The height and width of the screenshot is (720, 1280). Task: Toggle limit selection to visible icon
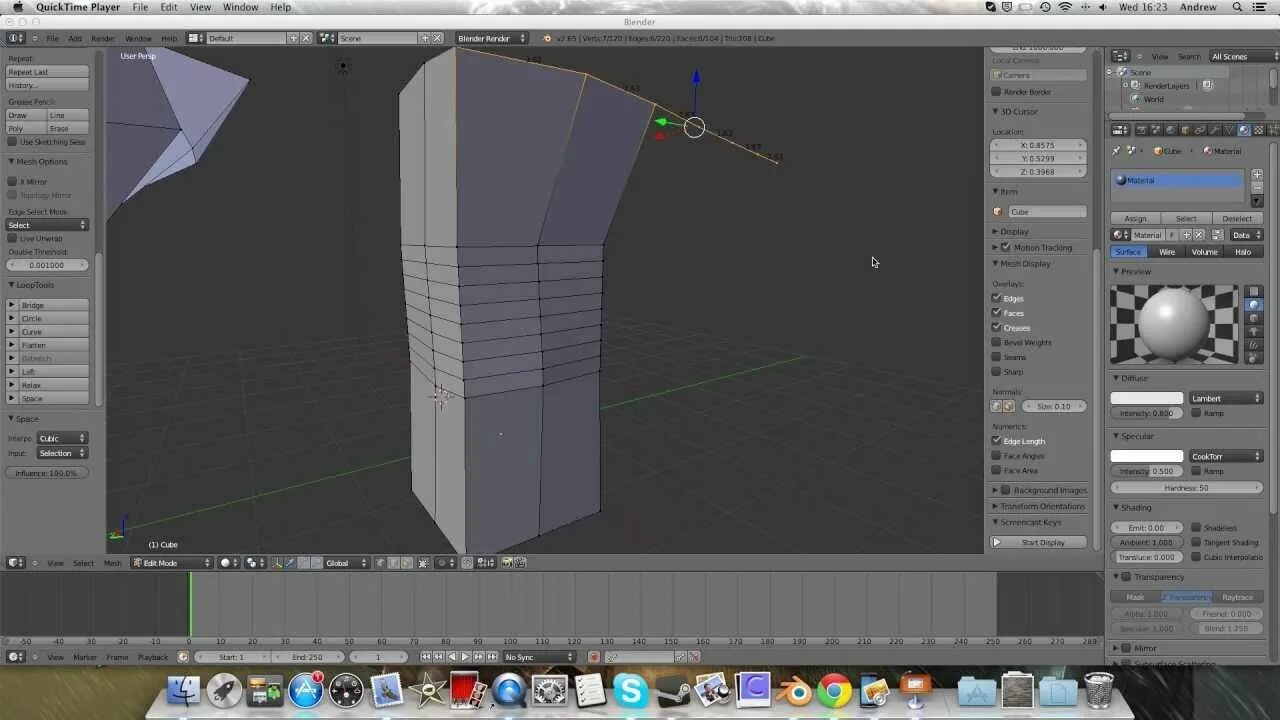tap(423, 563)
